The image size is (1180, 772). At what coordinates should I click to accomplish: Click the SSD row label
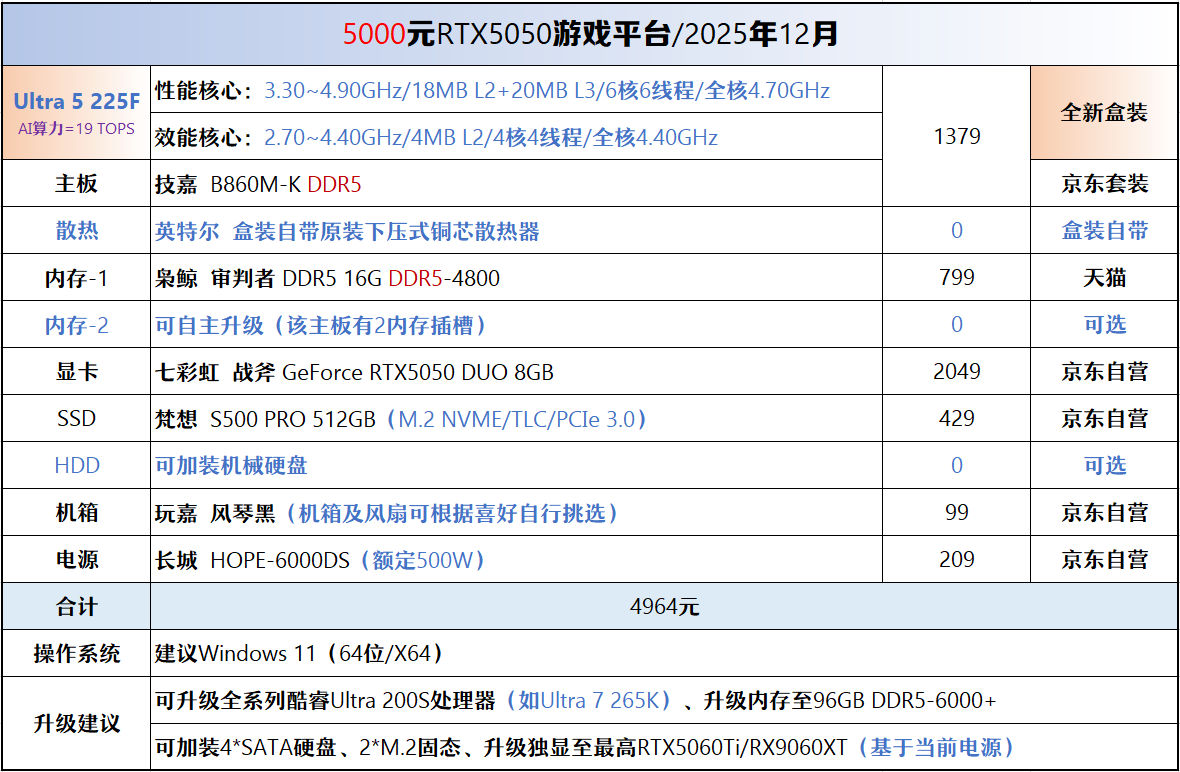click(x=77, y=418)
